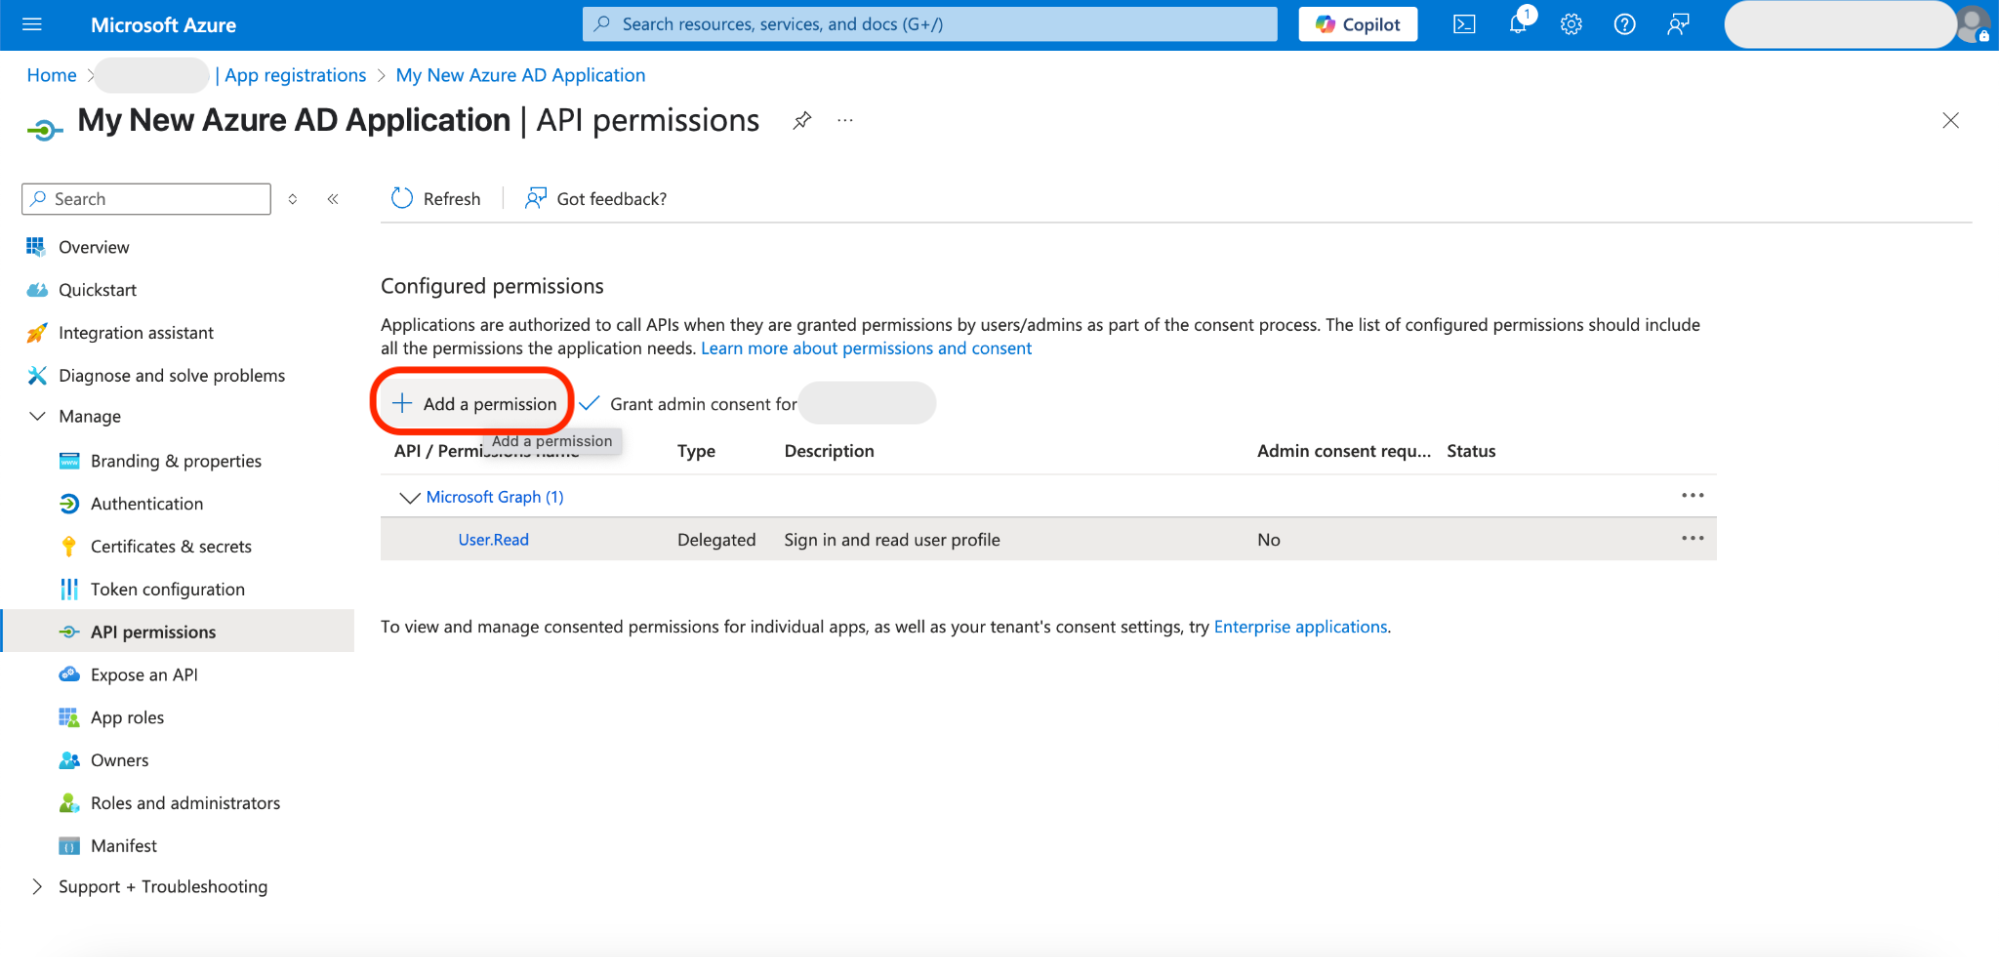Click Sign in and read user profile text
This screenshot has height=957, width=1999.
[x=892, y=540]
